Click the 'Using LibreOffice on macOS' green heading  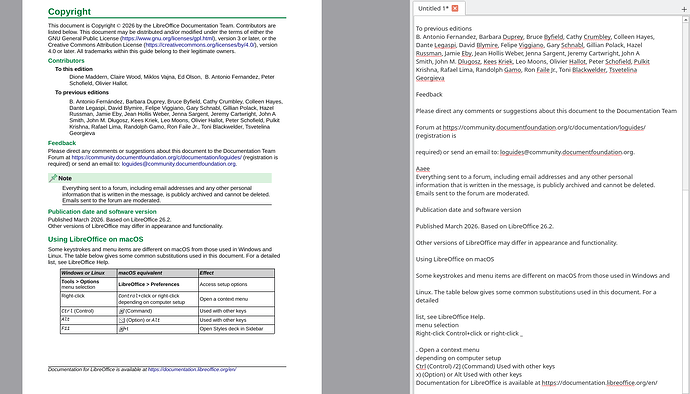(95, 239)
